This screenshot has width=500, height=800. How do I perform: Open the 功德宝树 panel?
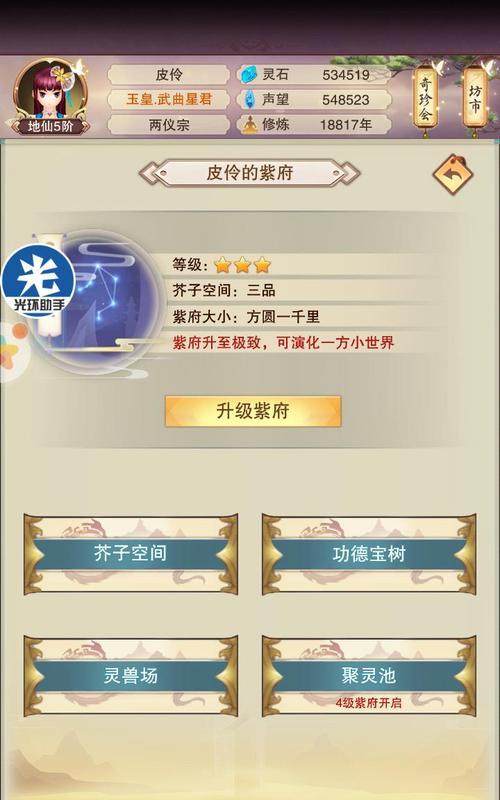click(x=369, y=554)
